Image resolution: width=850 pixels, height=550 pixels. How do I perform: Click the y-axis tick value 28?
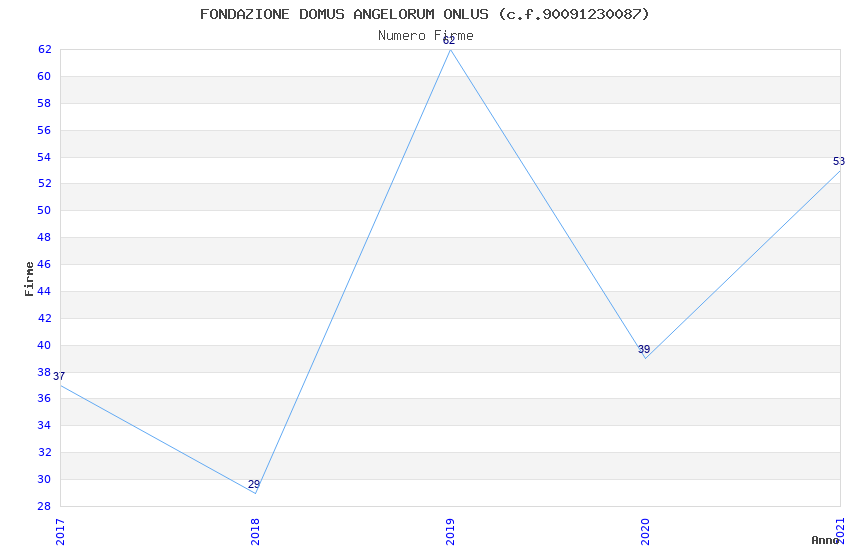point(44,506)
